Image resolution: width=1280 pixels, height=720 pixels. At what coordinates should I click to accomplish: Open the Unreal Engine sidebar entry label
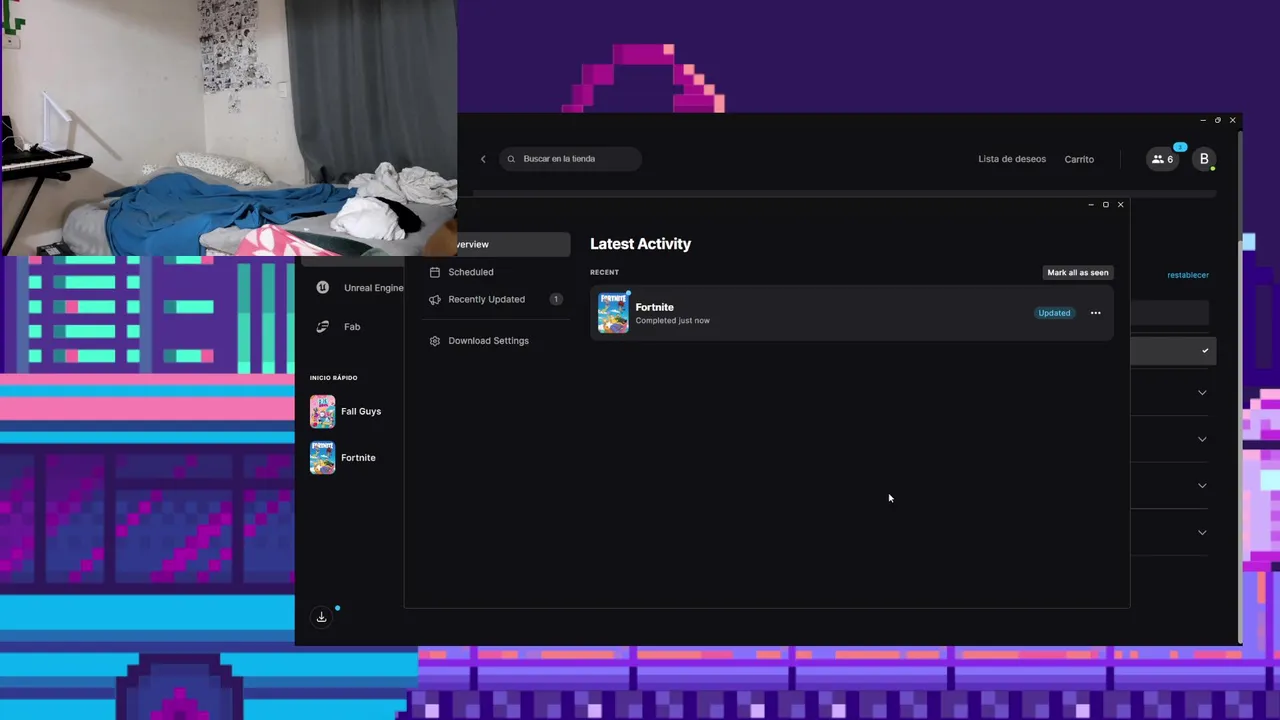click(x=373, y=288)
